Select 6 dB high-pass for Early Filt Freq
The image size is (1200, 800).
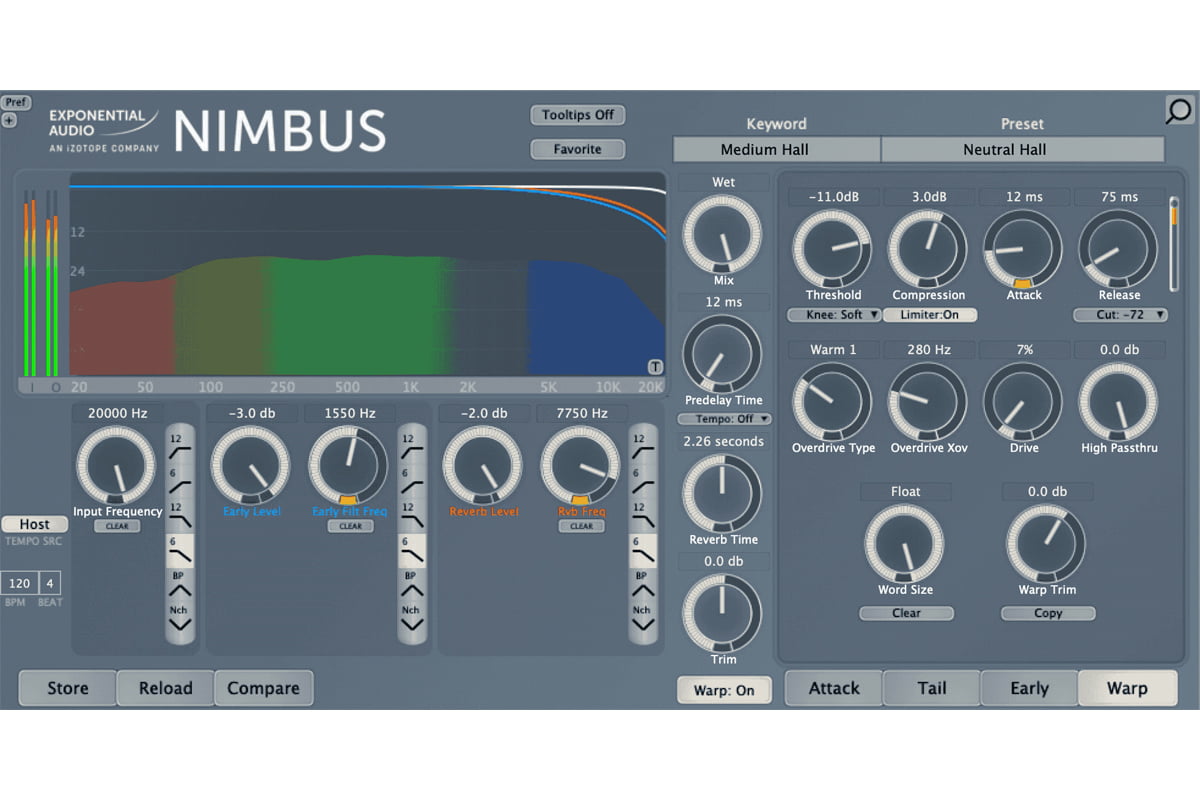point(413,480)
